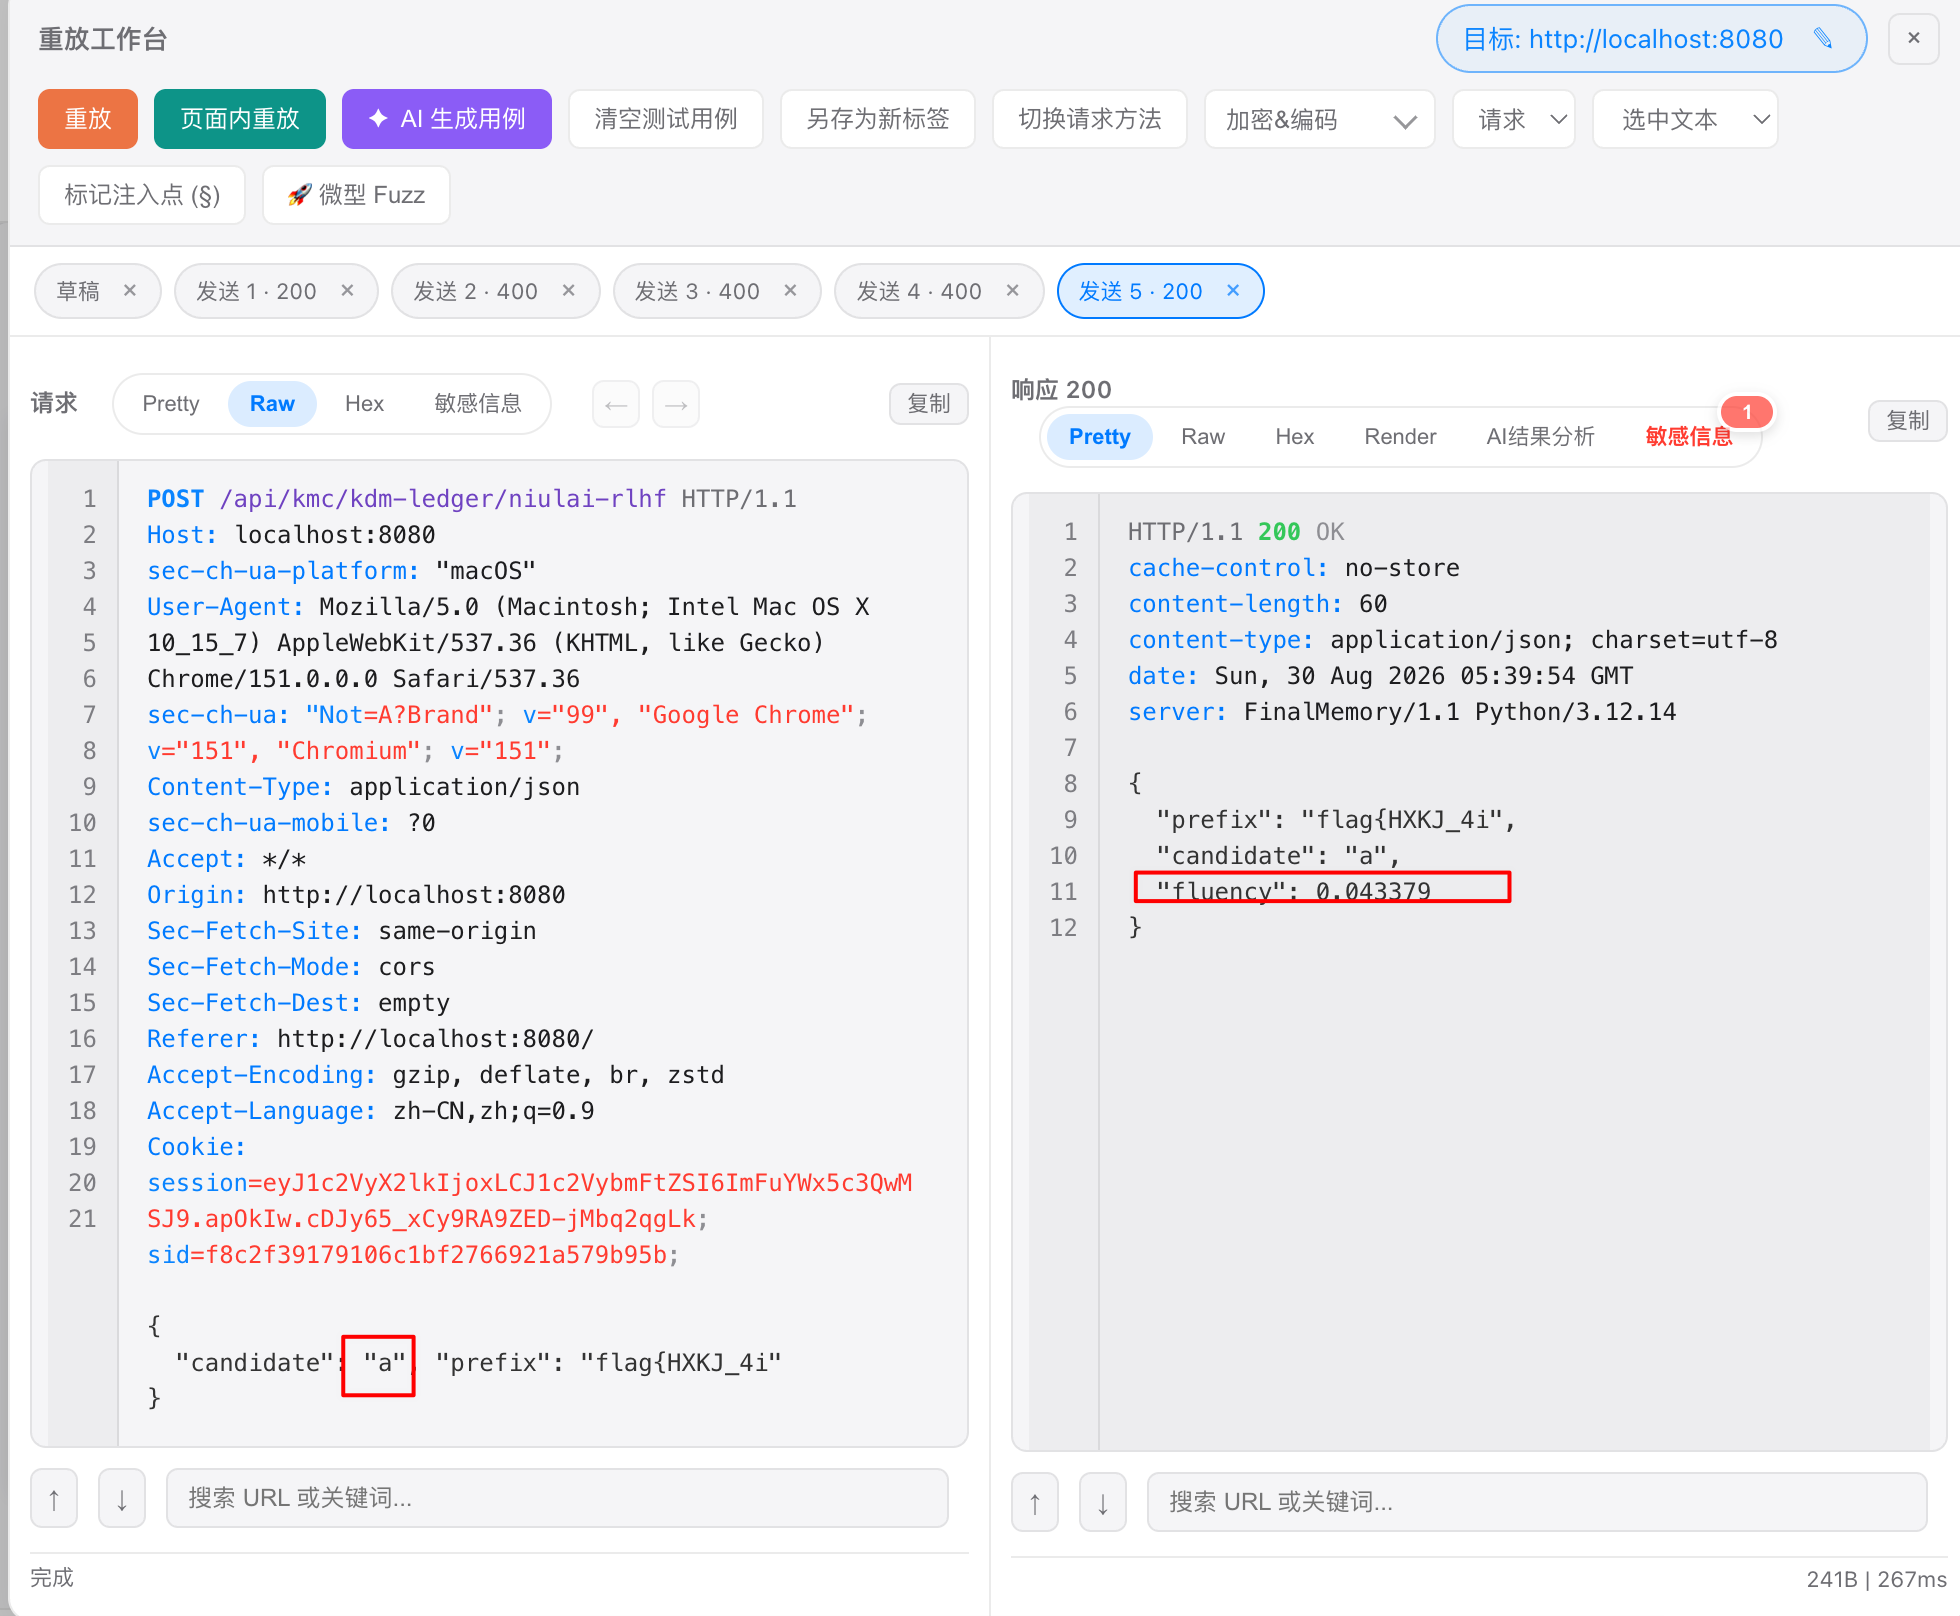Select response Render view

pyautogui.click(x=1400, y=437)
